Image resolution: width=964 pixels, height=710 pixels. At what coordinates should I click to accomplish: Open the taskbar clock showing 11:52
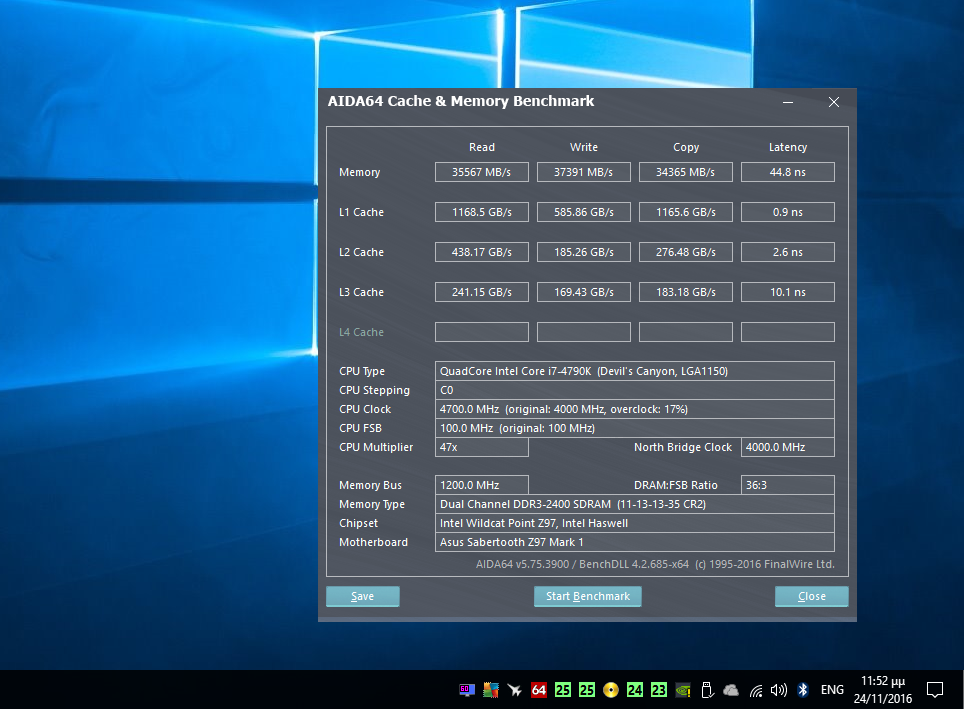pos(883,690)
